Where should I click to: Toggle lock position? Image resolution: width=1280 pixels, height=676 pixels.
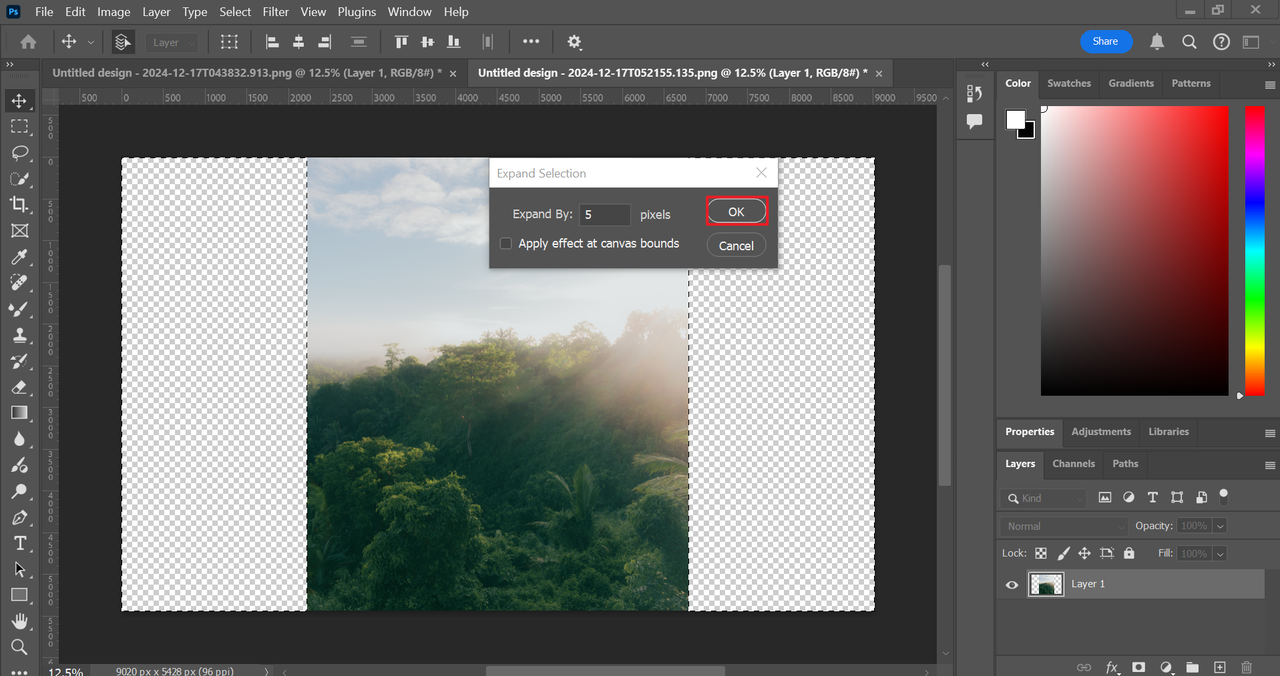[x=1084, y=553]
